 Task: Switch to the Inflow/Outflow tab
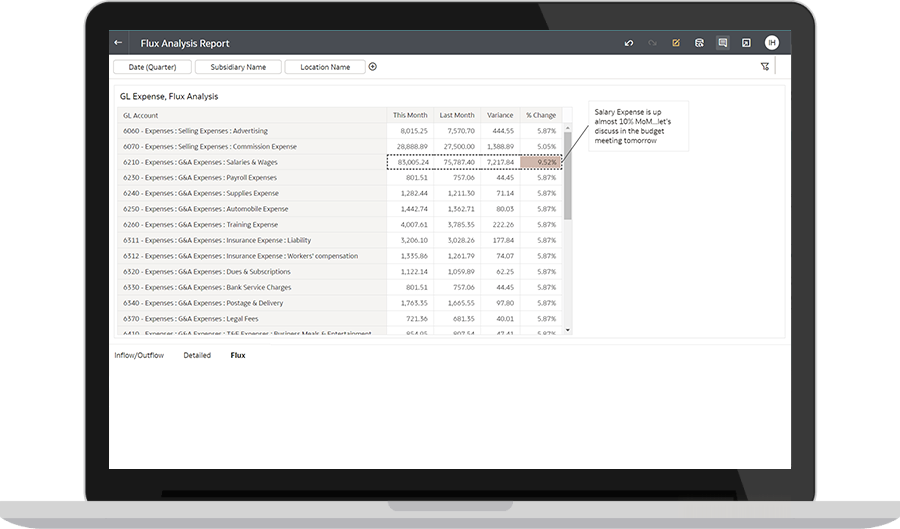coord(139,355)
